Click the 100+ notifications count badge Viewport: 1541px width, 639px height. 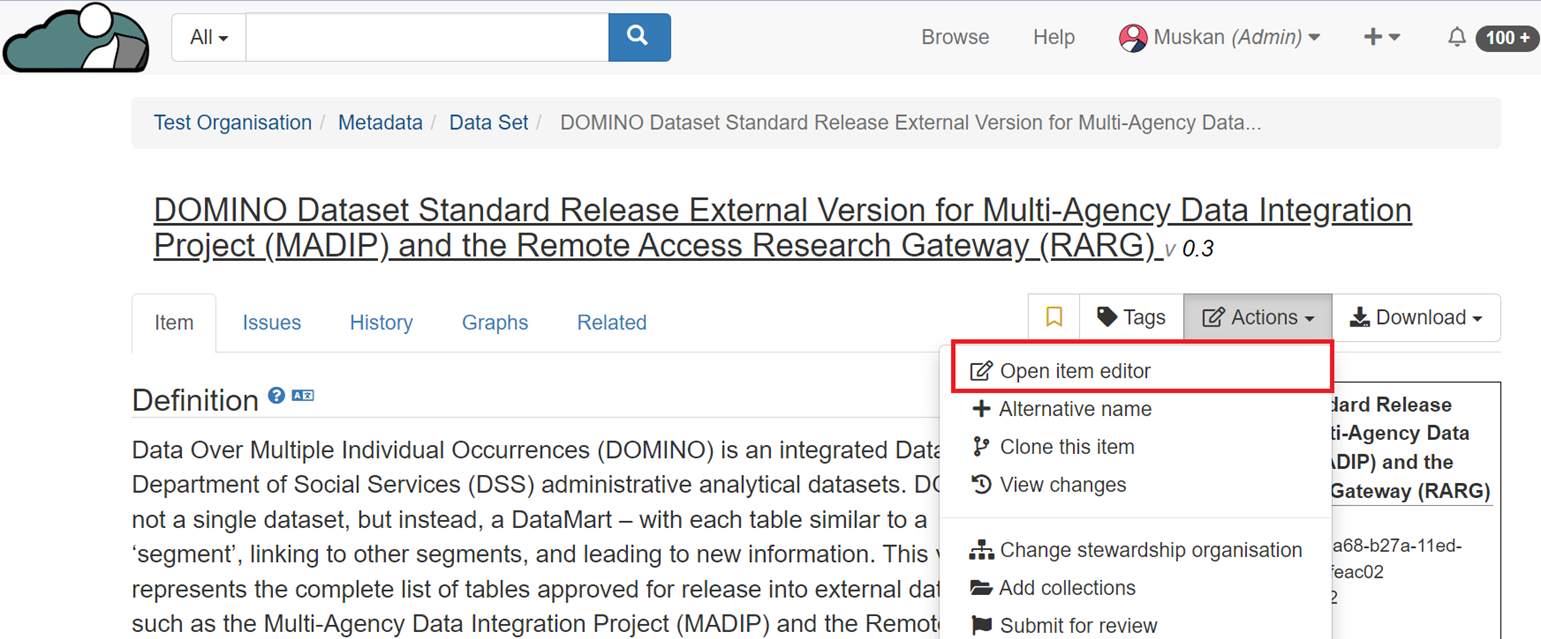(1507, 38)
